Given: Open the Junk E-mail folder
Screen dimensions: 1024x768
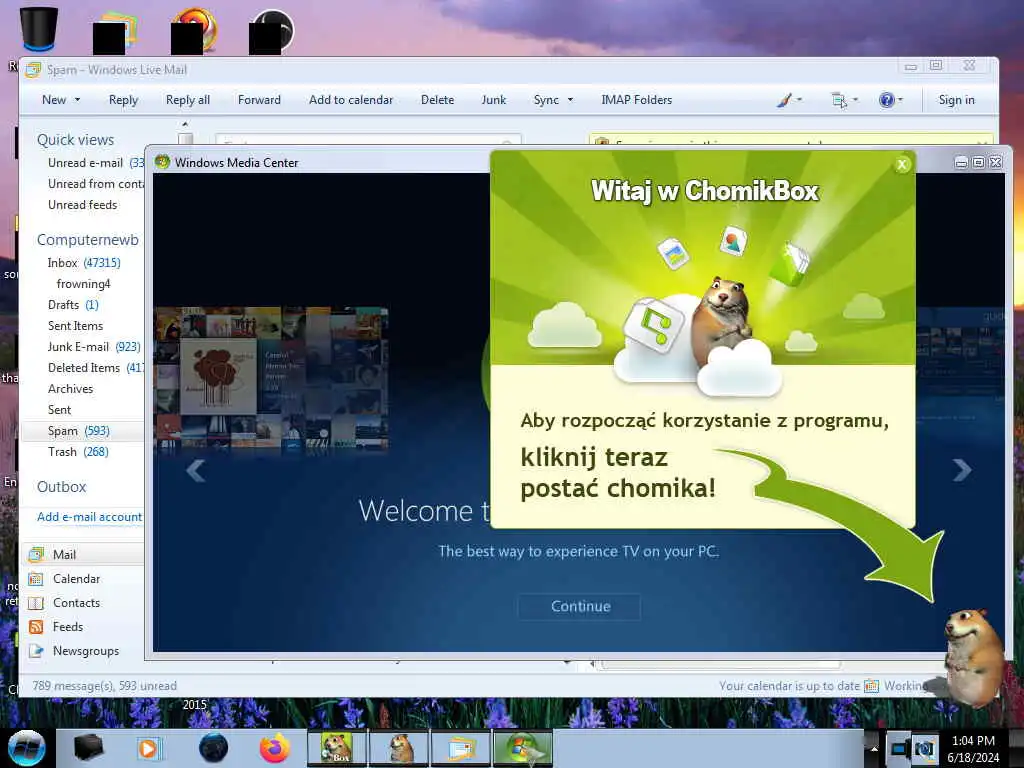Looking at the screenshot, I should (93, 347).
